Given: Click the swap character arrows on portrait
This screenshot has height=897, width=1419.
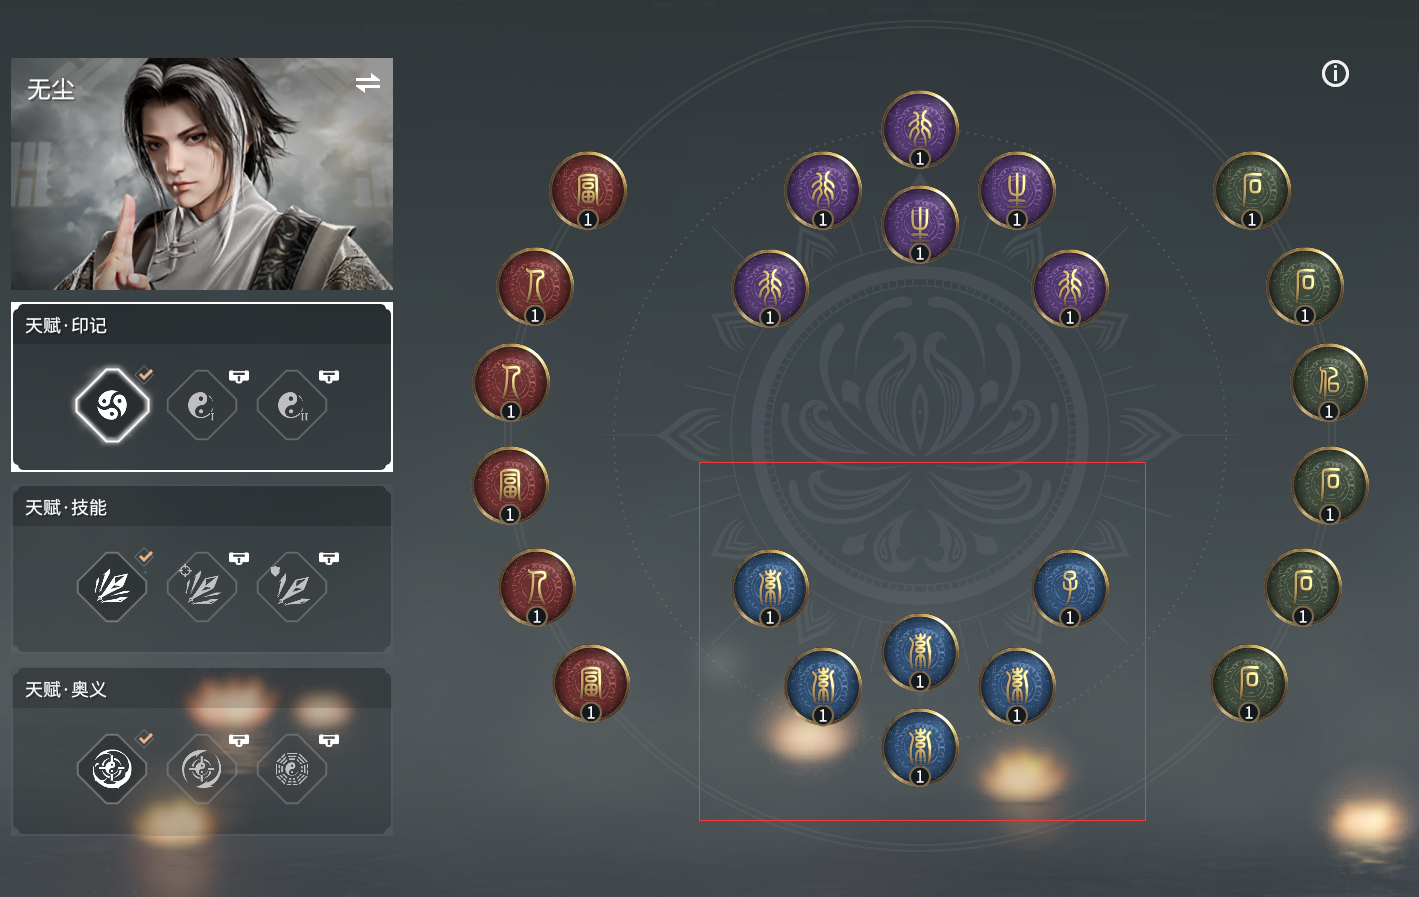Looking at the screenshot, I should point(368,83).
